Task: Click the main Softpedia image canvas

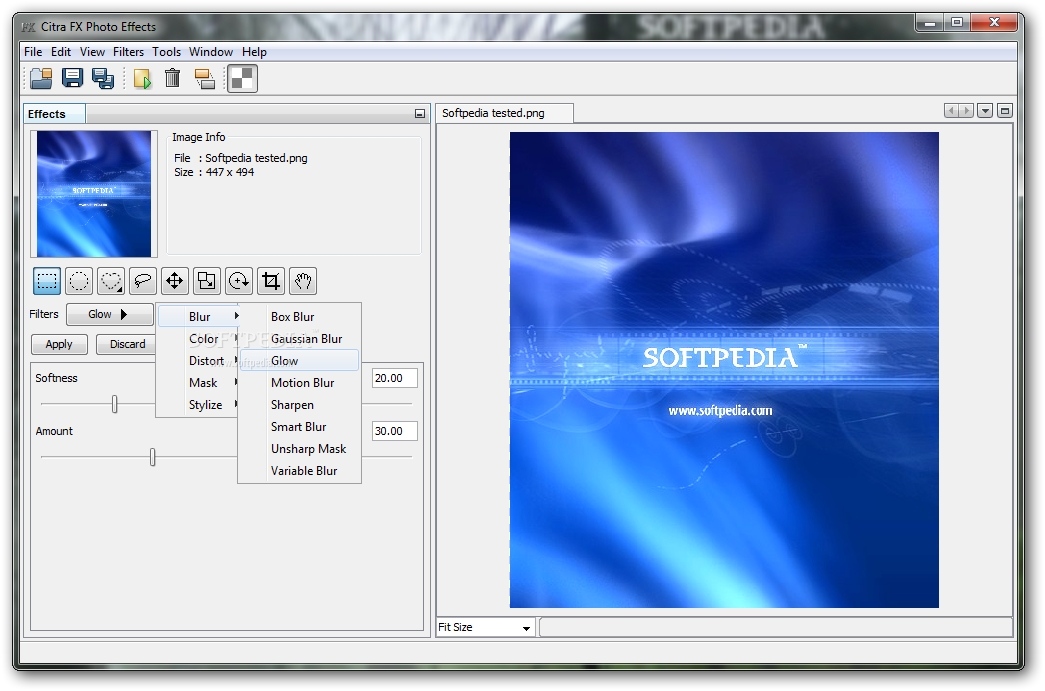Action: click(724, 370)
